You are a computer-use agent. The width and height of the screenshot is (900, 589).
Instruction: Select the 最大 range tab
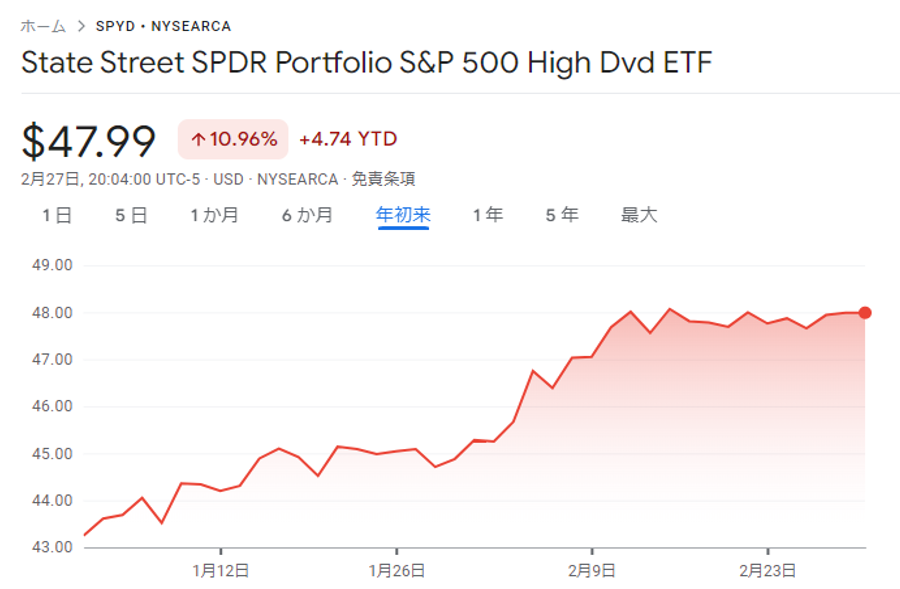coord(639,215)
